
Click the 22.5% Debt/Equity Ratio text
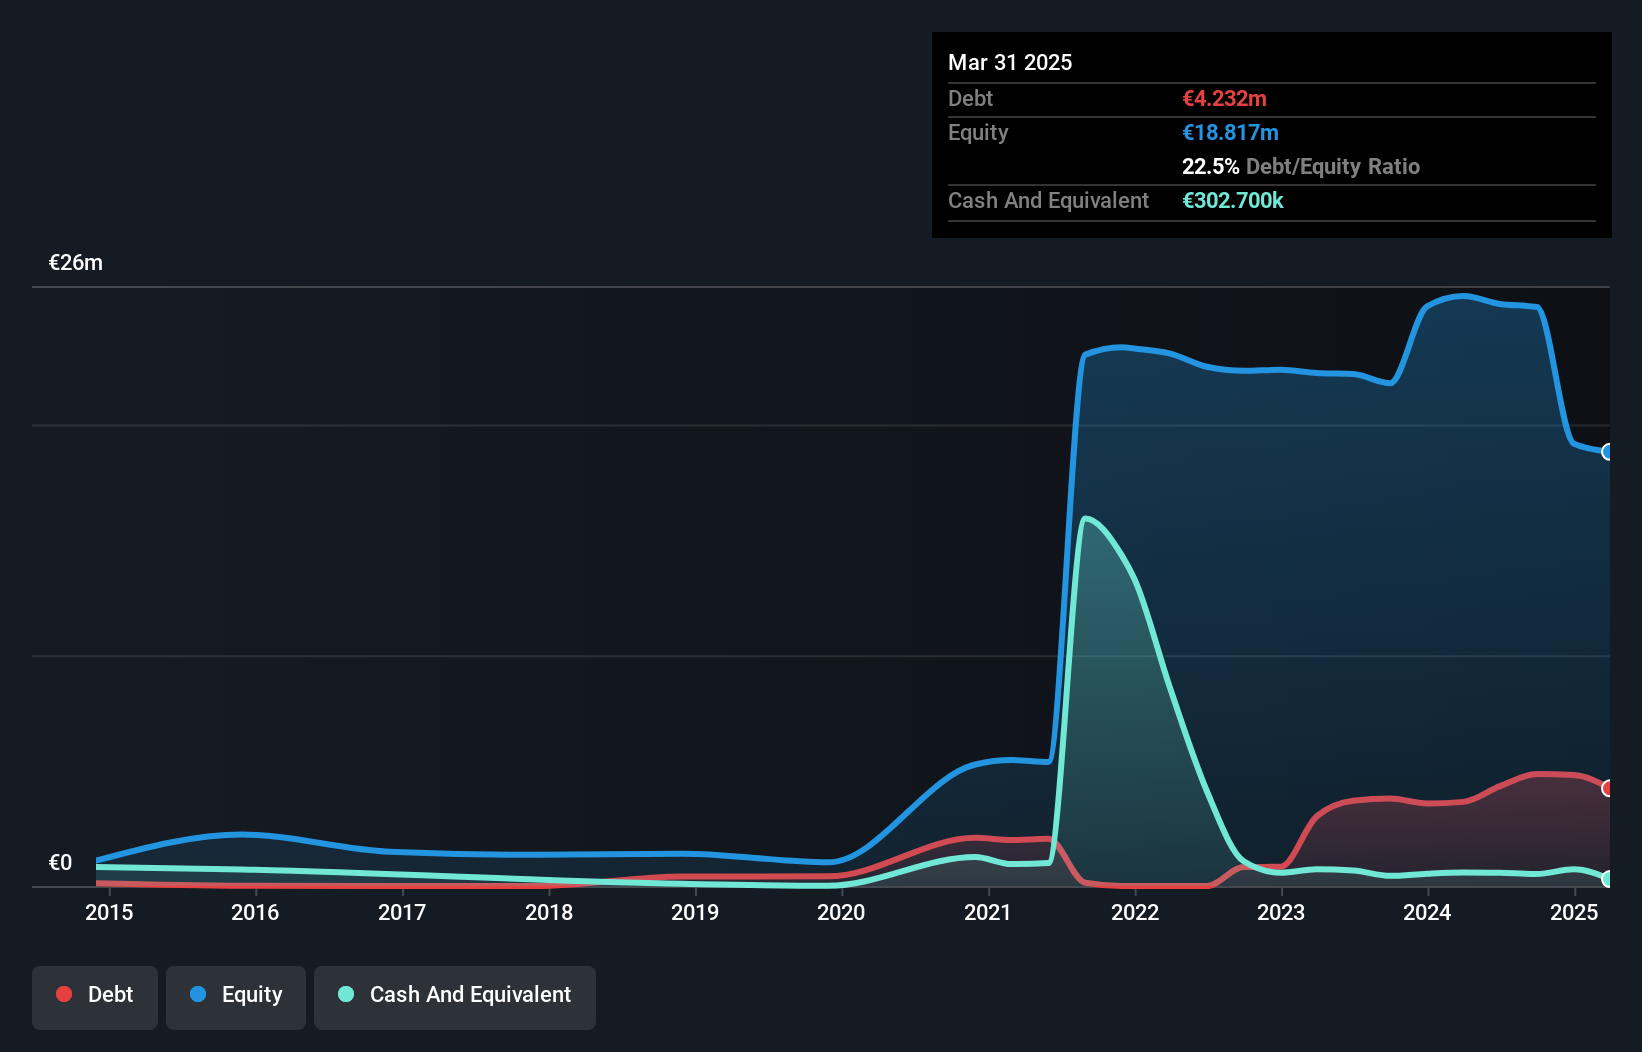[1301, 166]
